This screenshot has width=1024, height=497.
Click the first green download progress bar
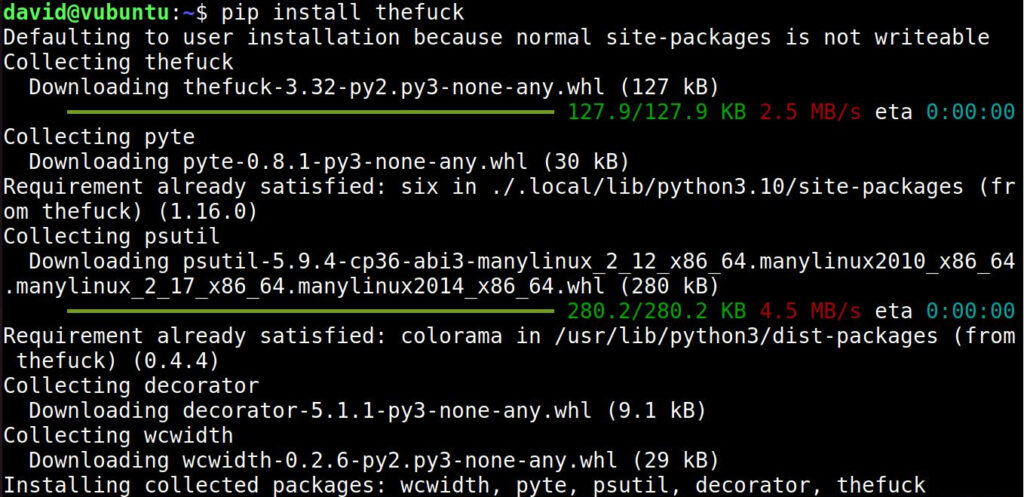(311, 112)
